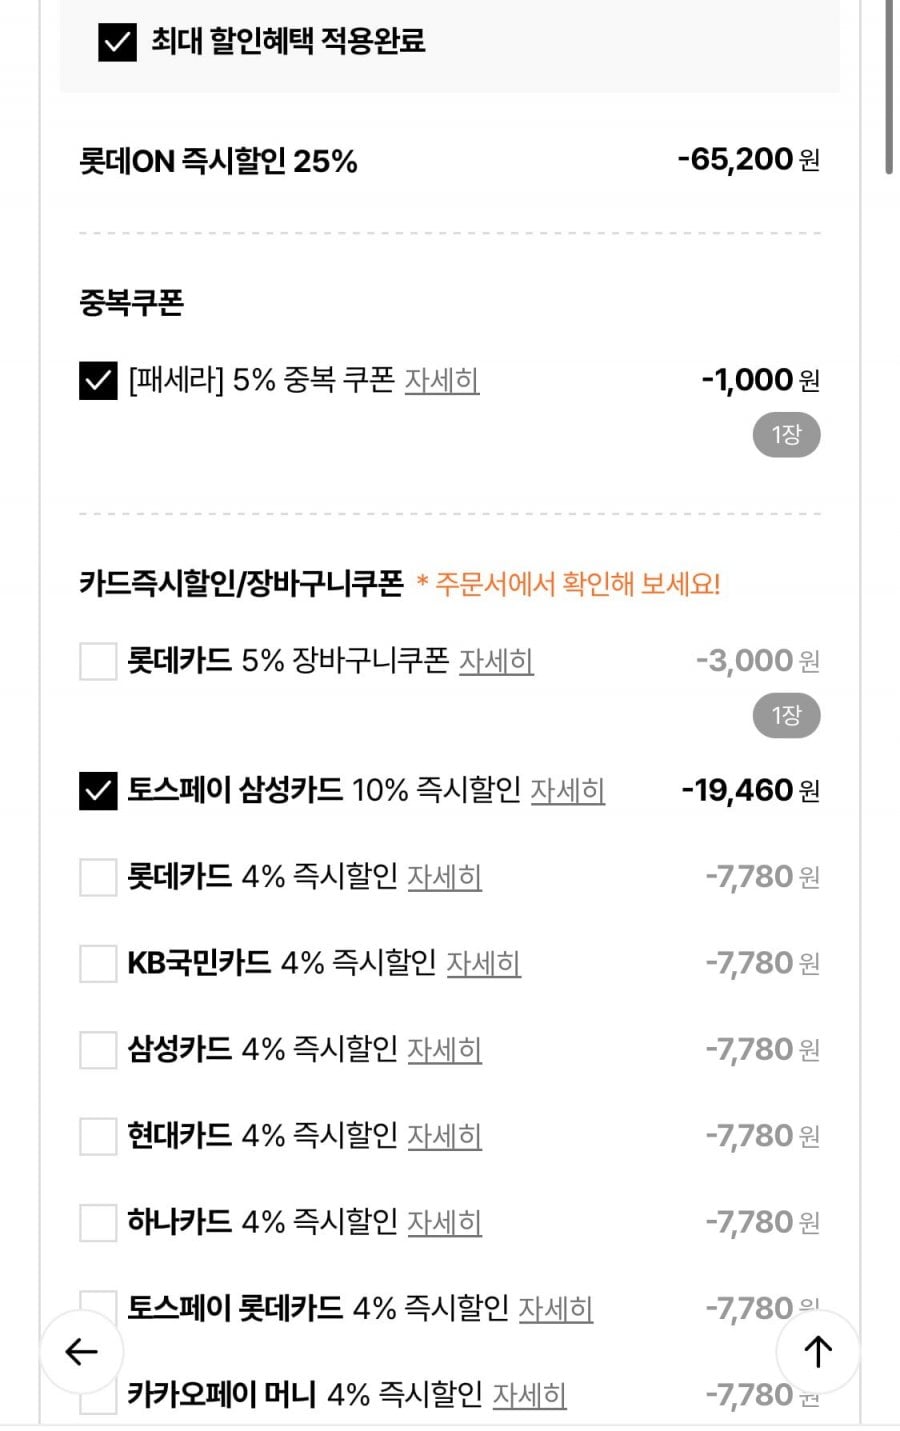
Task: Open 자세히 link for [패세라] 중복 쿠폰
Action: 441,381
